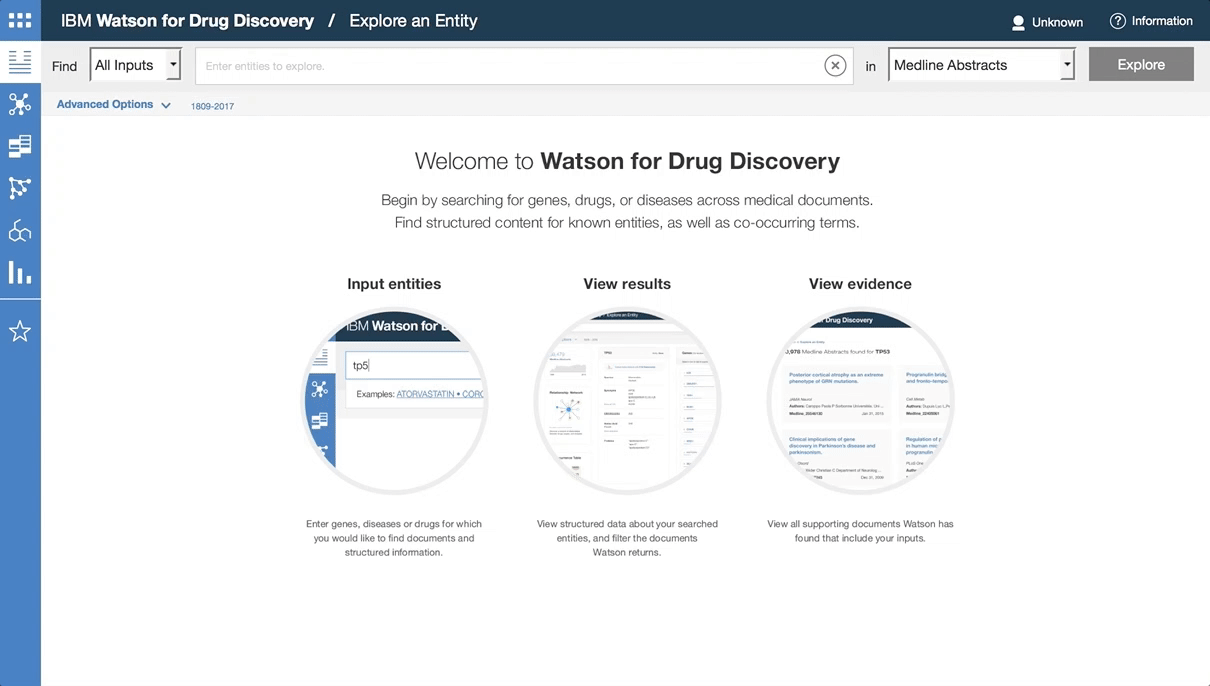Click the Input entities preview thumbnail
This screenshot has width=1210, height=686.
click(x=395, y=400)
